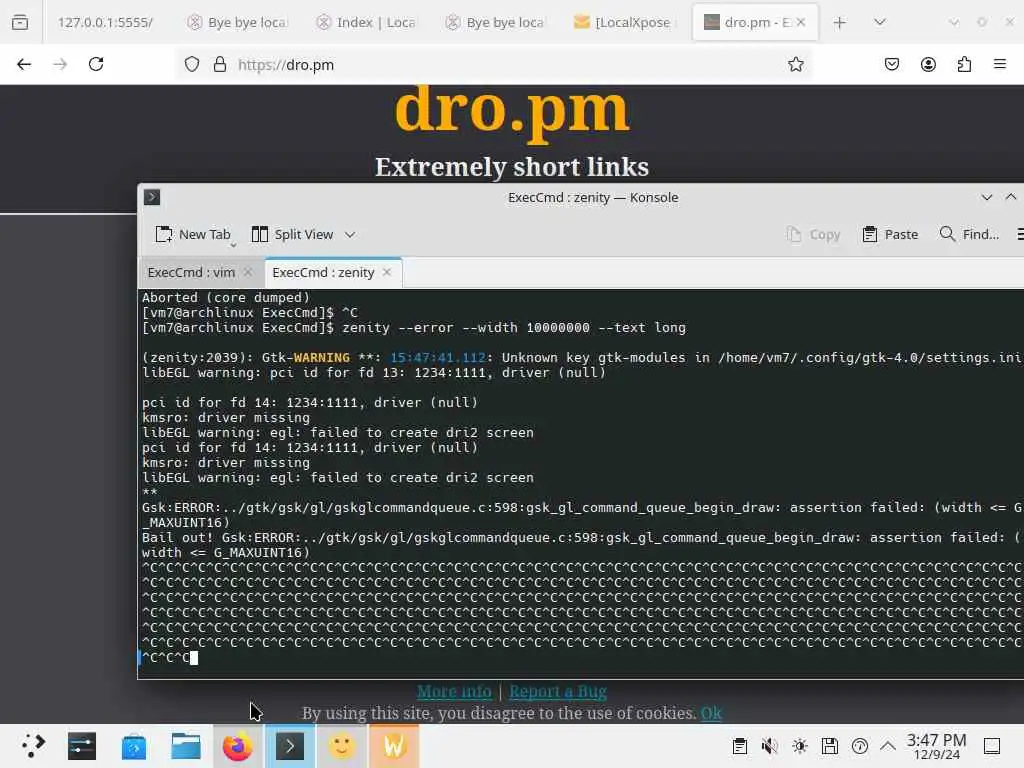The height and width of the screenshot is (768, 1024).
Task: Maximize Konsole with the up chevron
Action: 1011,197
